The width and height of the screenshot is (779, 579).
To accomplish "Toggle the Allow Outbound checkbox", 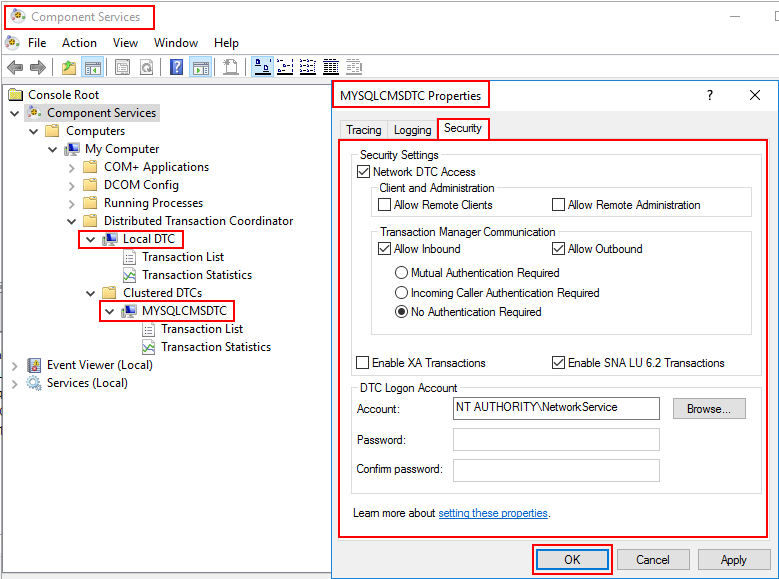I will tap(558, 248).
